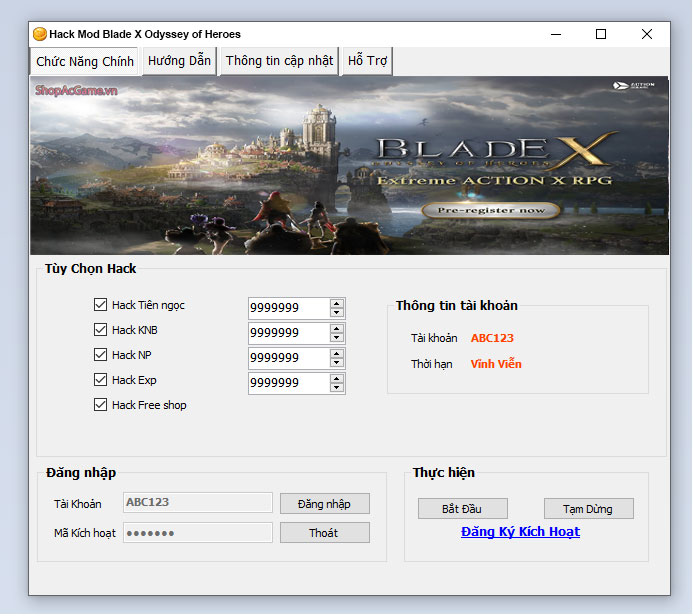Image resolution: width=693 pixels, height=616 pixels.
Task: Increase Tiên ngọc value with up arrow
Action: tap(337, 304)
